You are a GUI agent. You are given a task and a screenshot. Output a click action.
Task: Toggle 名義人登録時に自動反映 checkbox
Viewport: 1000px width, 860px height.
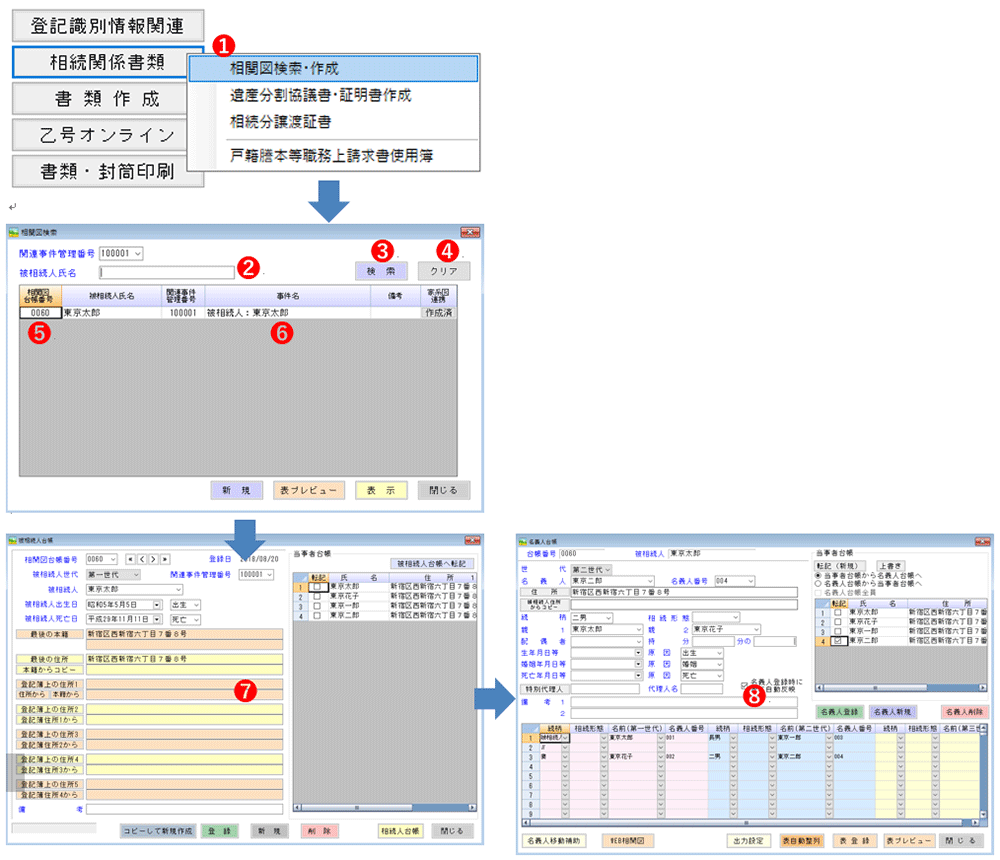coord(742,686)
